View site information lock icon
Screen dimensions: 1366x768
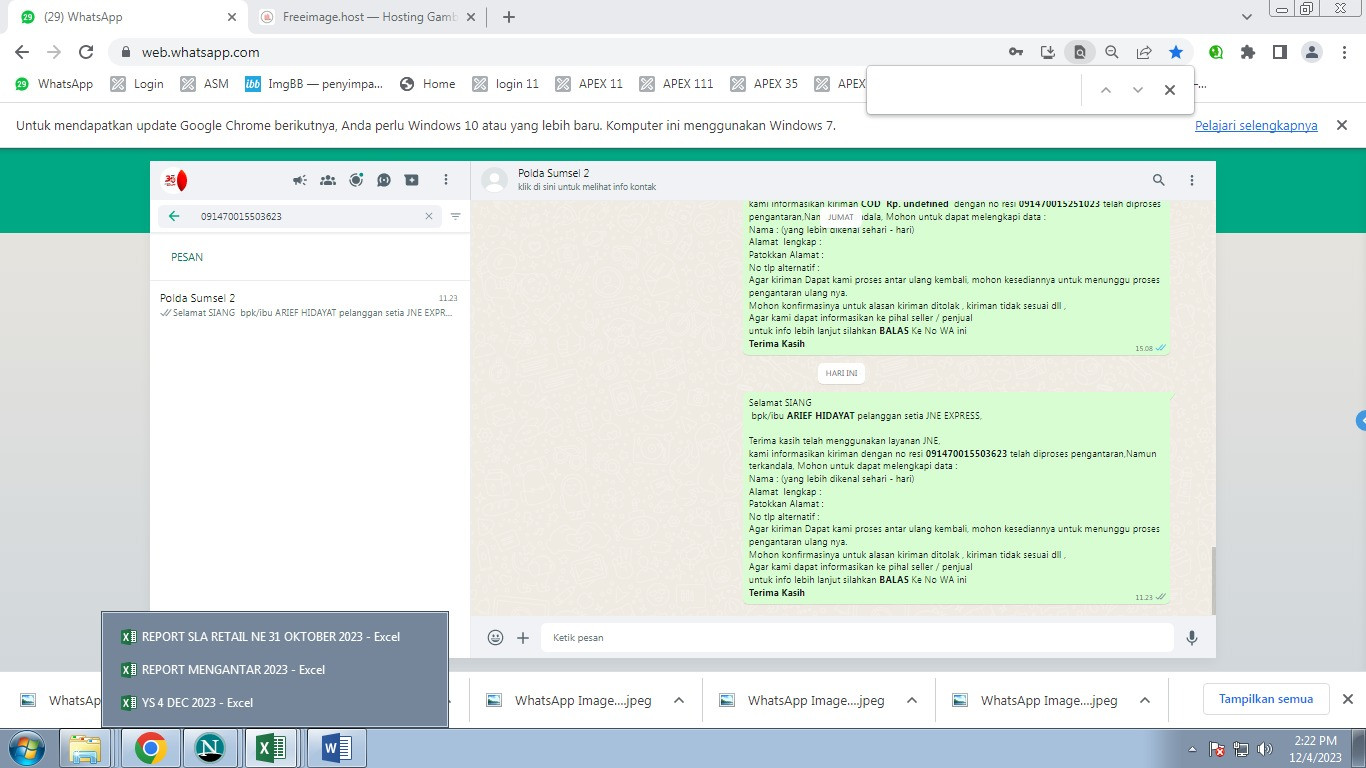tap(126, 52)
